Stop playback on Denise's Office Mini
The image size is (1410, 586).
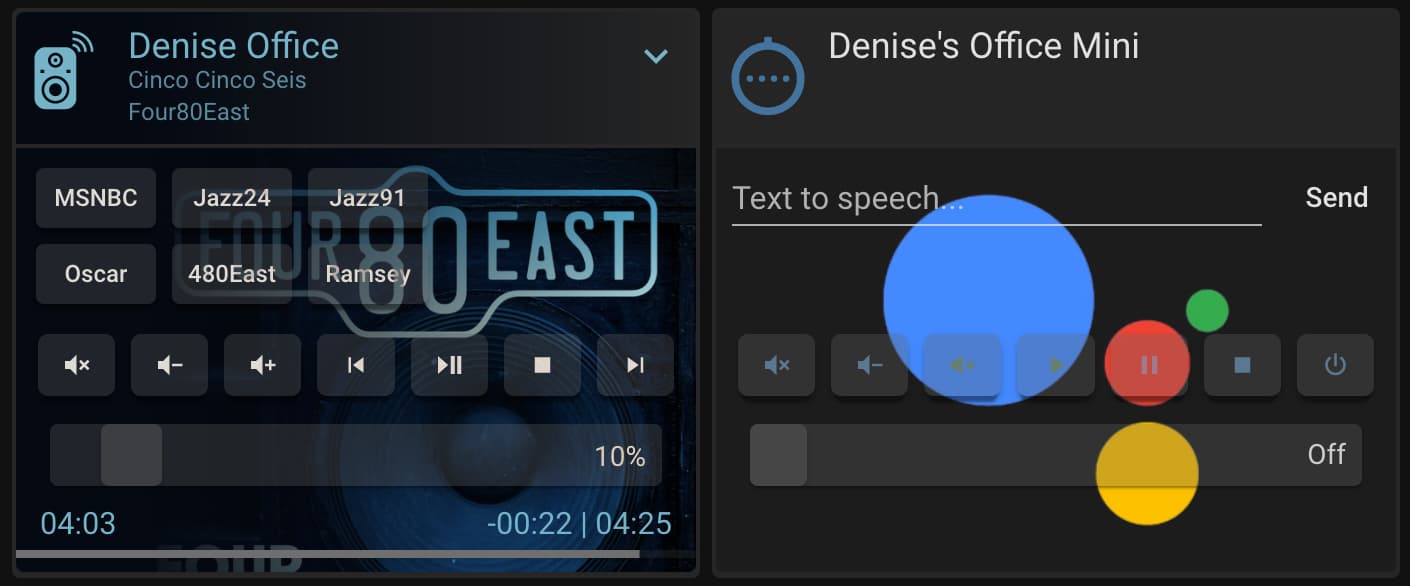click(x=1241, y=365)
